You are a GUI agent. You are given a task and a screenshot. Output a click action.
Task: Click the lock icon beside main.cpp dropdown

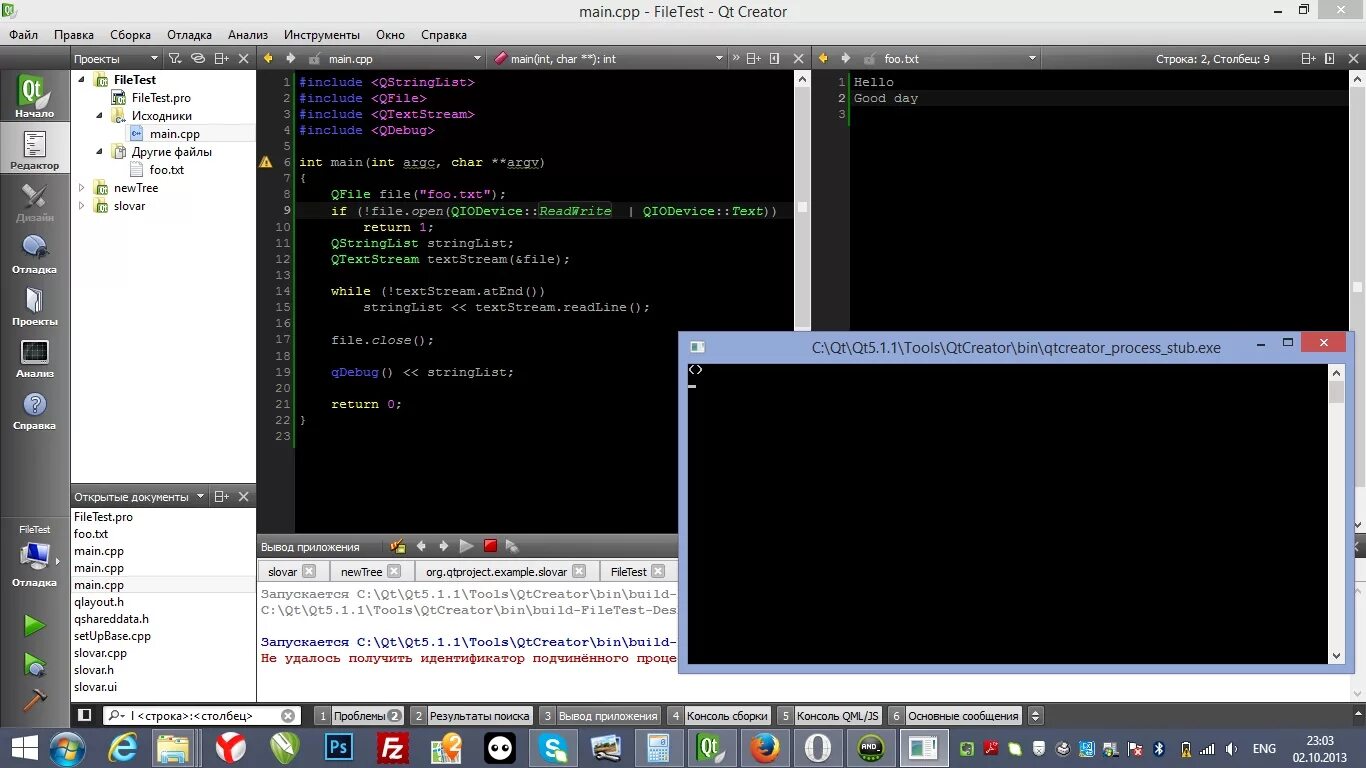coord(315,59)
